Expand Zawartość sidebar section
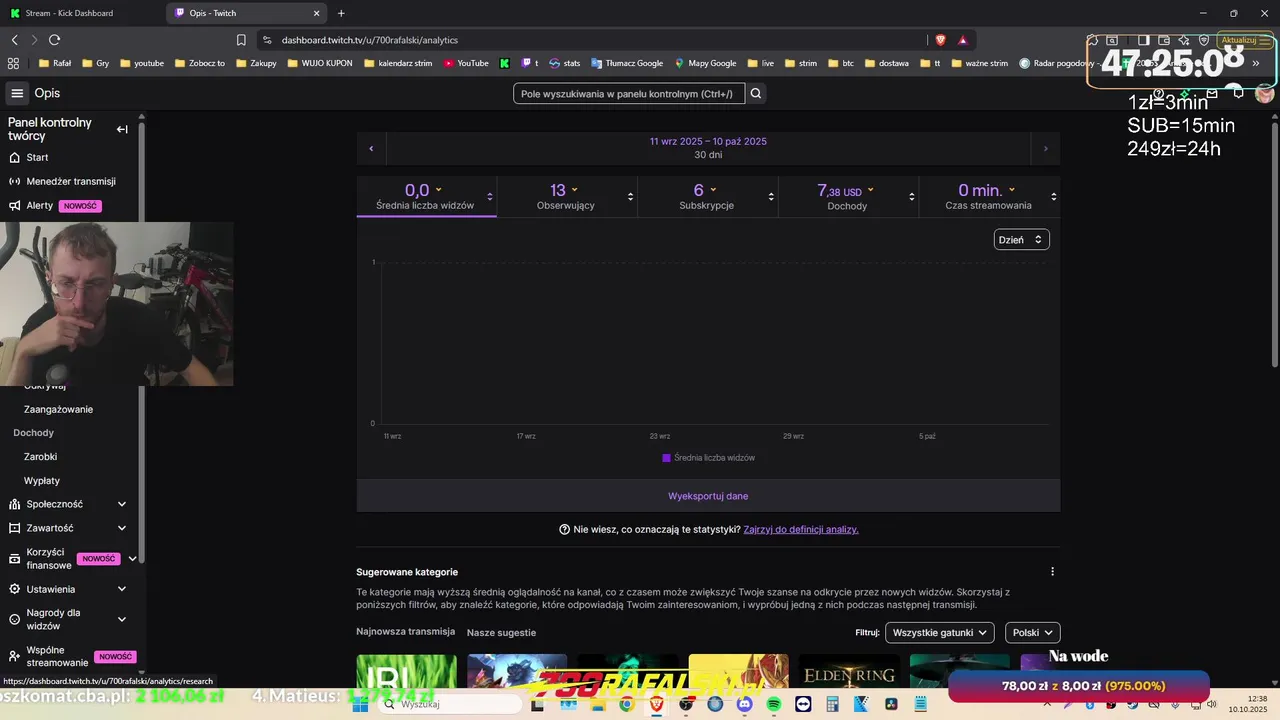Screen dimensions: 1280x720 tap(122, 528)
